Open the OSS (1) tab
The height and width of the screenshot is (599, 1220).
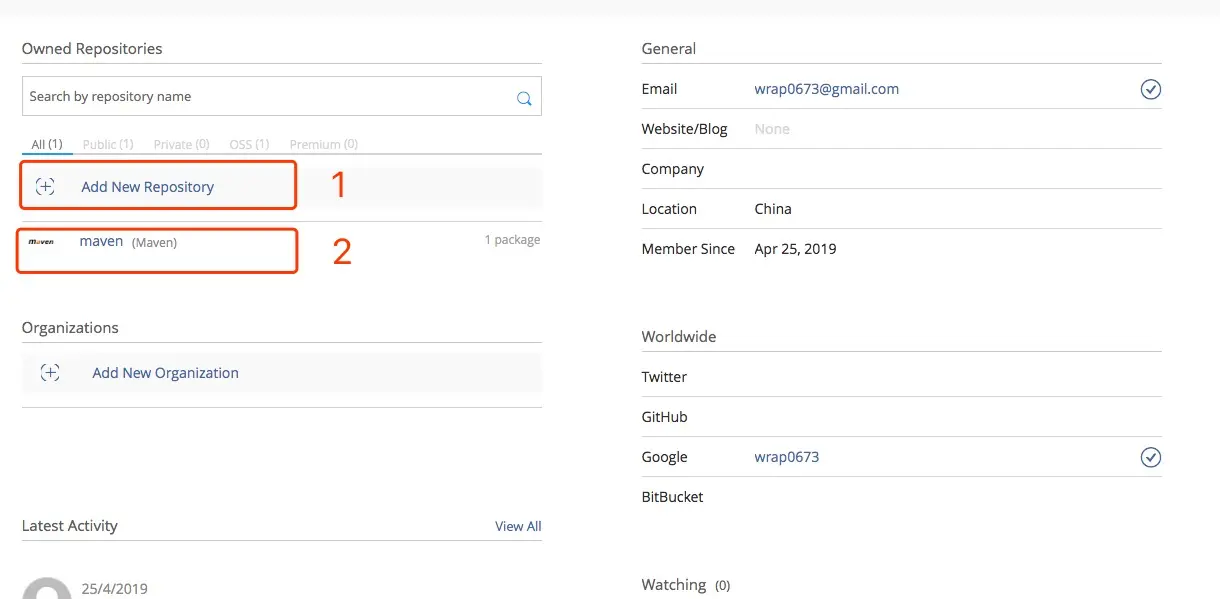pyautogui.click(x=249, y=144)
